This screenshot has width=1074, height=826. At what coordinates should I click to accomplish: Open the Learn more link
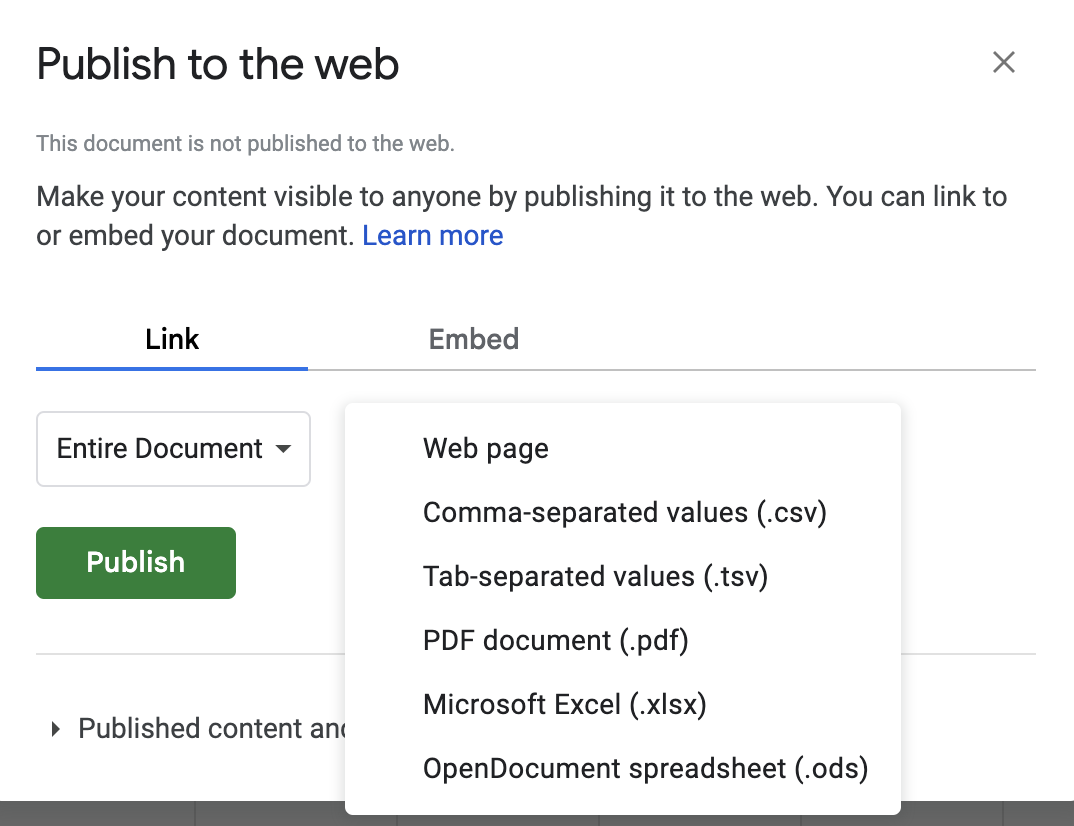(432, 236)
